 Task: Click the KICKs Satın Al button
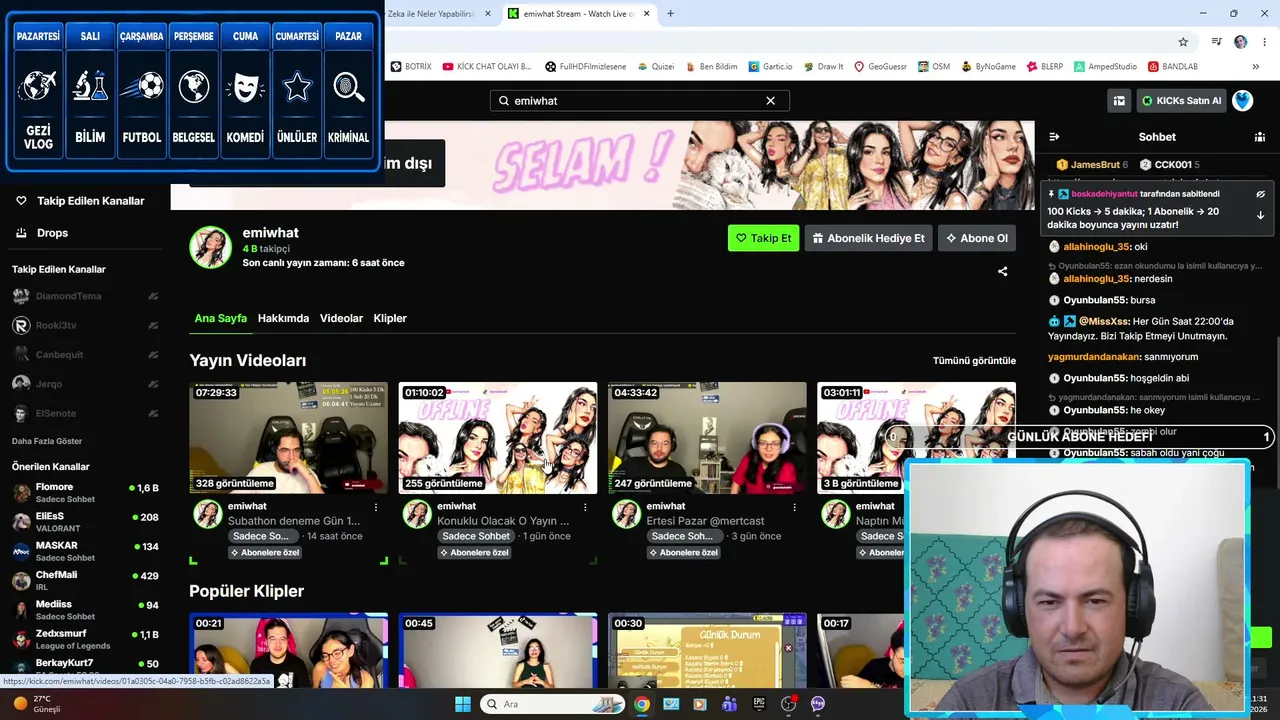pos(1181,101)
